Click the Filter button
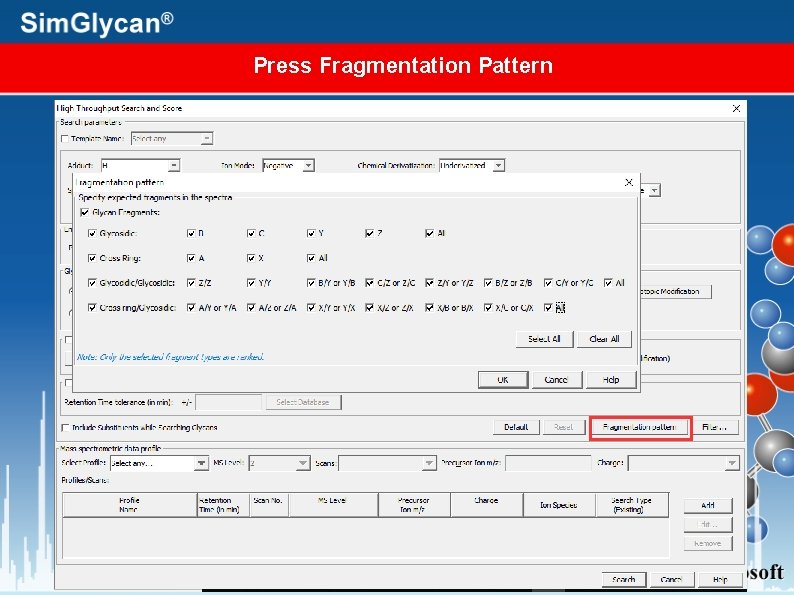Screen dimensions: 794x595 tap(714, 427)
